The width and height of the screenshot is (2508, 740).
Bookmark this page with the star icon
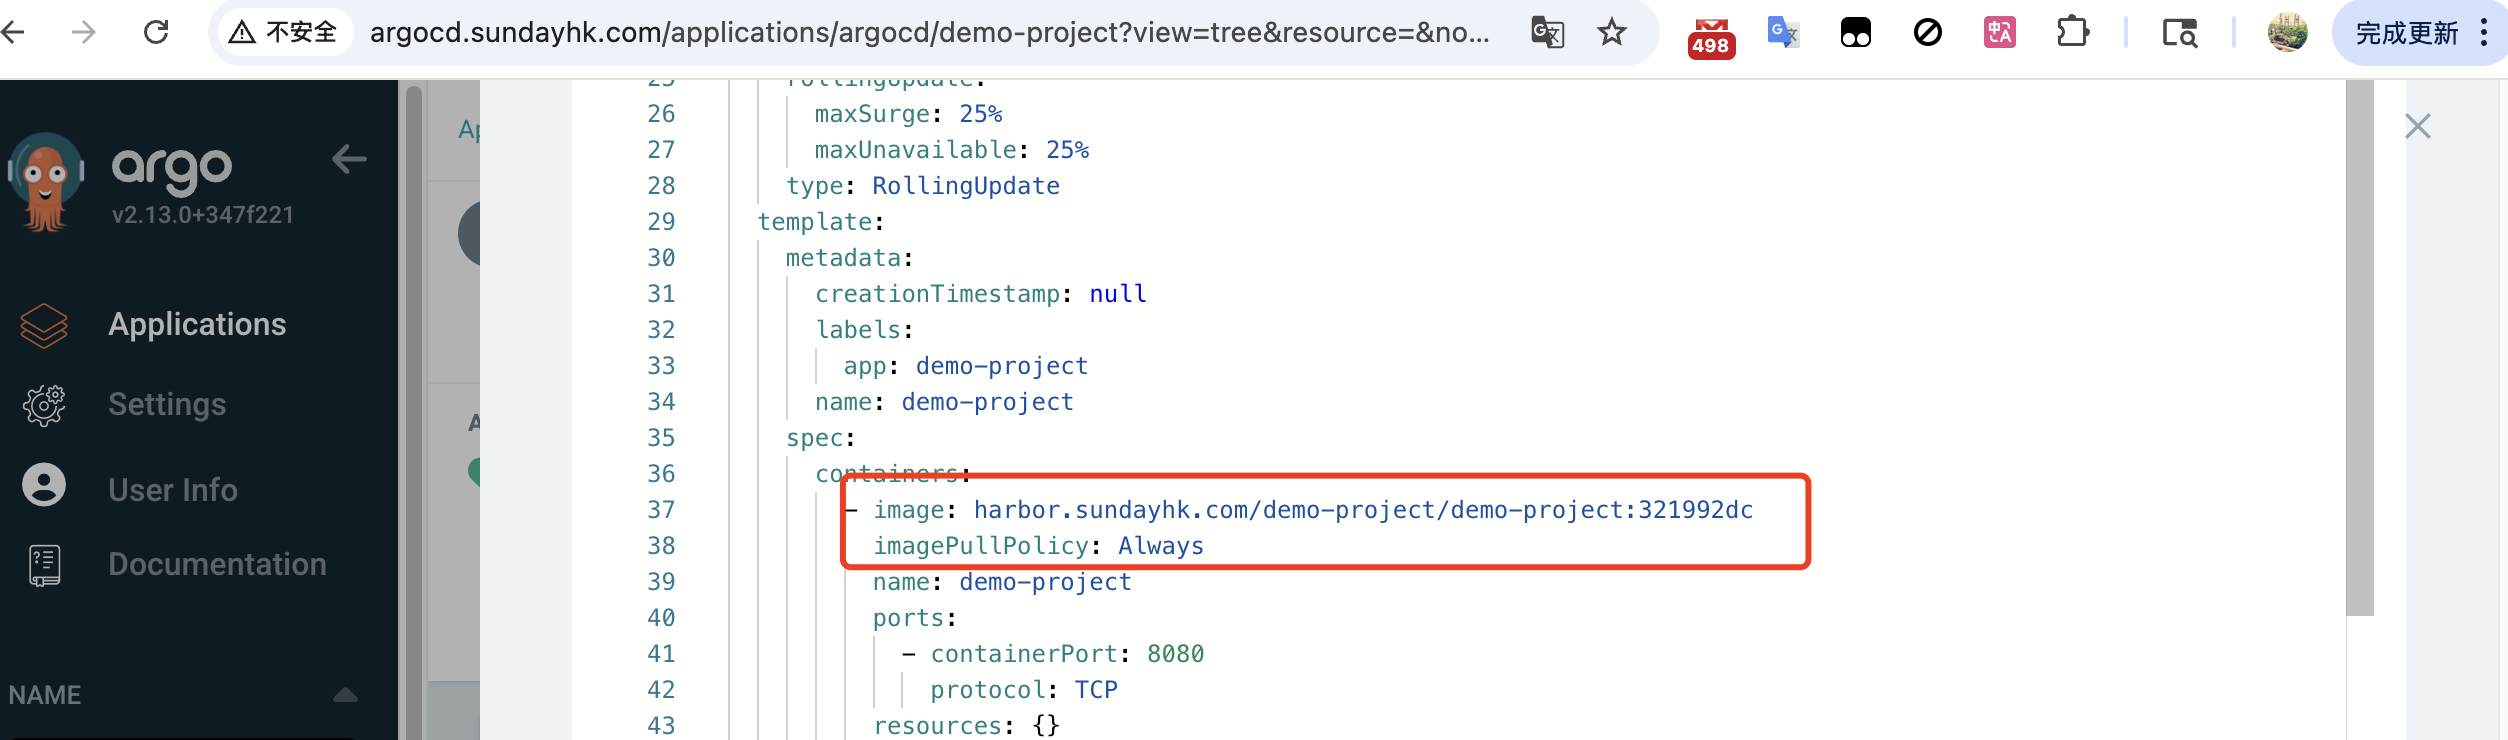(x=1611, y=33)
